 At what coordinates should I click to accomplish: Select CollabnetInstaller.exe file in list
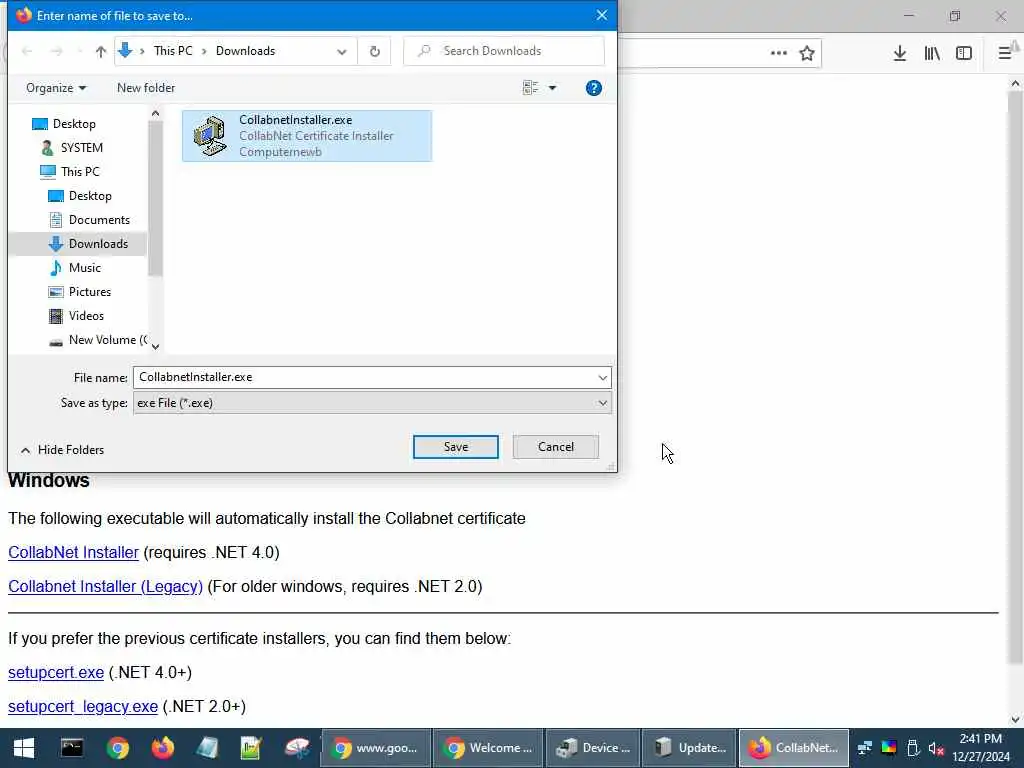(307, 136)
